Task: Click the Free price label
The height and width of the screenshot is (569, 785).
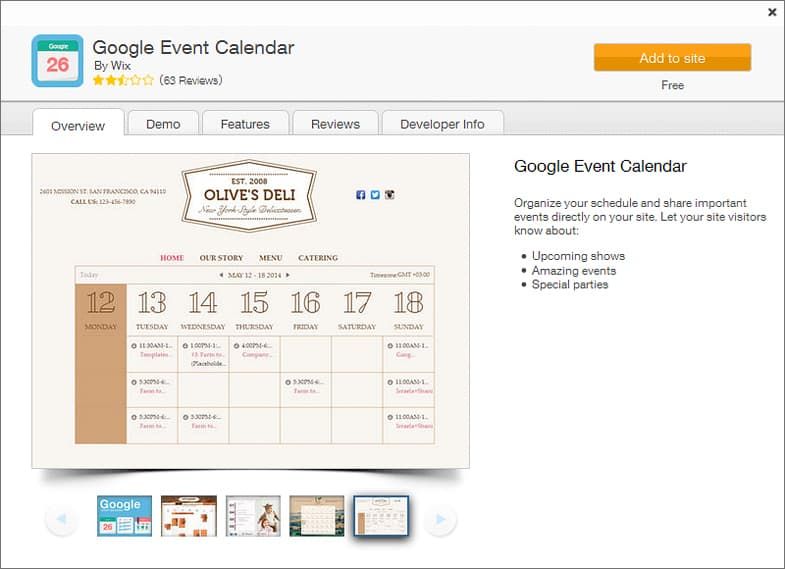Action: [672, 85]
